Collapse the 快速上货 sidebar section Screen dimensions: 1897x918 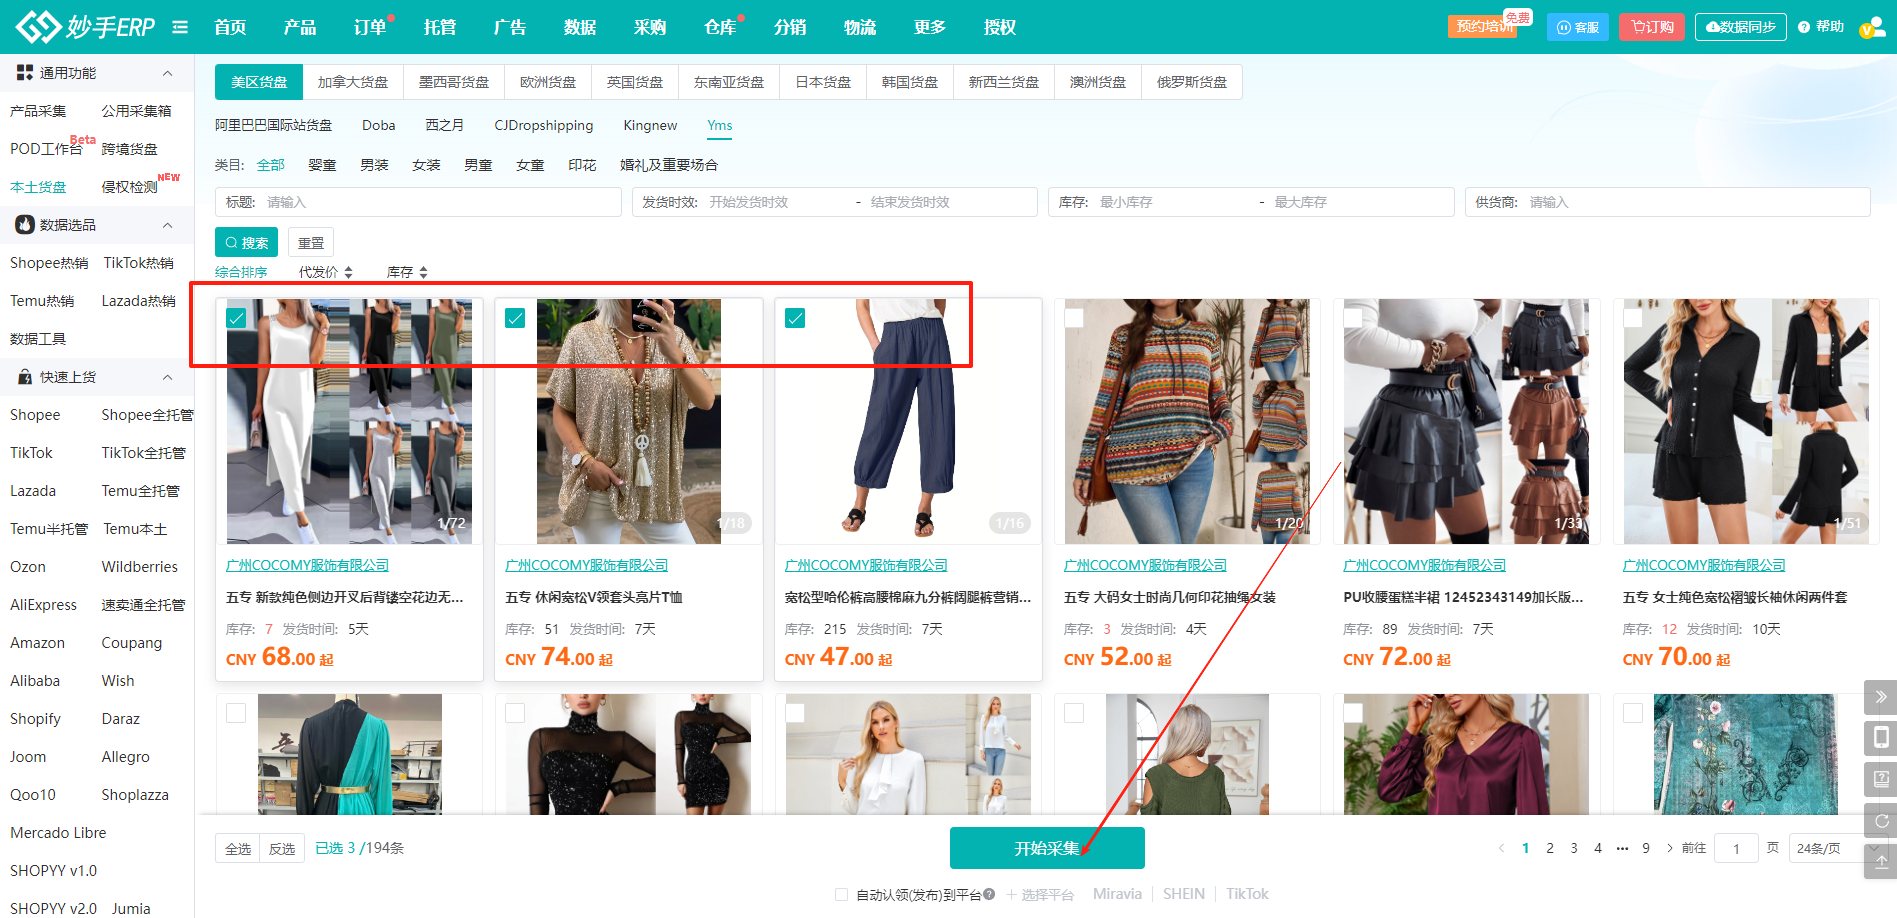tap(167, 377)
